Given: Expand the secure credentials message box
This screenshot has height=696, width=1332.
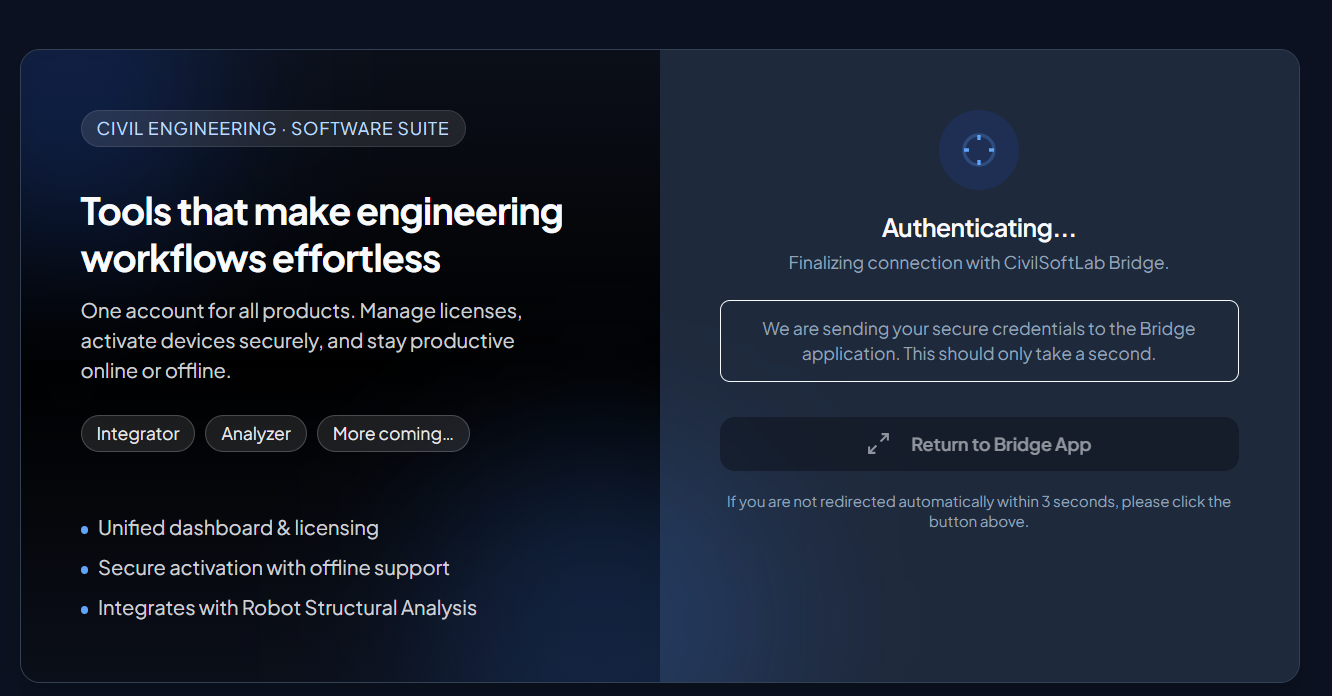Looking at the screenshot, I should [x=979, y=341].
